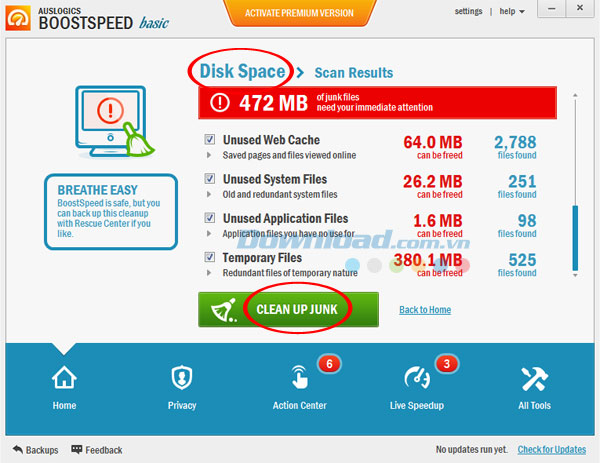
Task: Uncheck the Unused Web Cache checkbox
Action: point(210,139)
